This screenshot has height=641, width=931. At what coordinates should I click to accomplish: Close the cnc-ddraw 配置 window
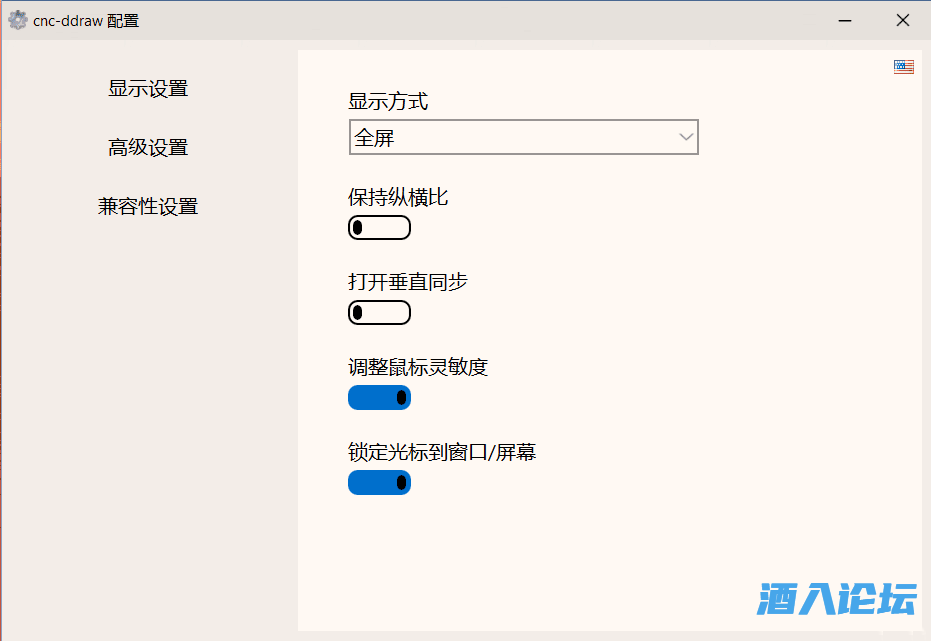click(x=902, y=20)
